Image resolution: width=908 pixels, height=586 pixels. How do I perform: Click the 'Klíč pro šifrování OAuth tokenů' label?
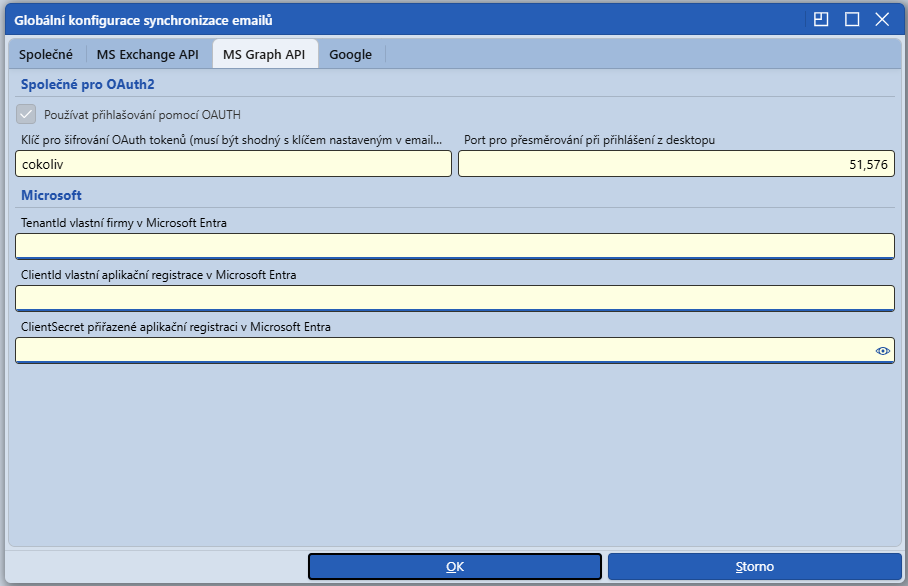click(x=231, y=140)
